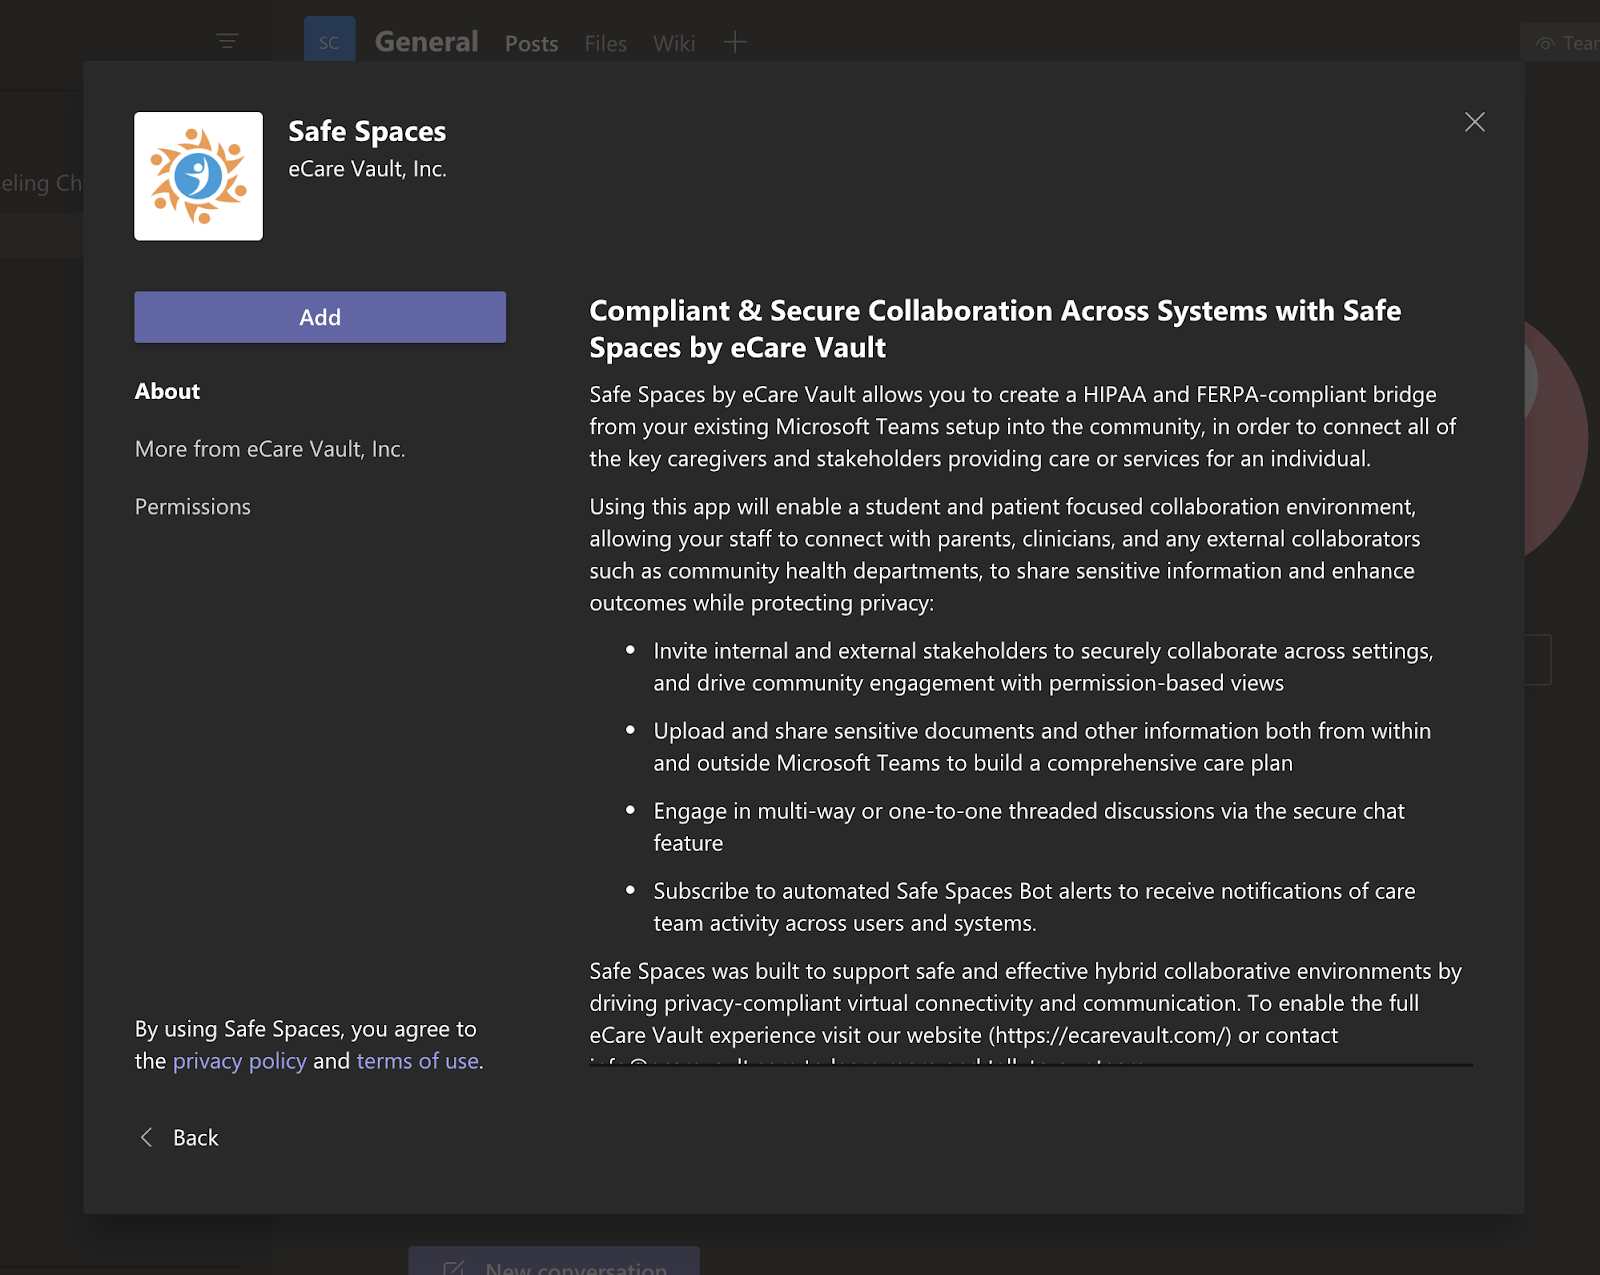
Task: Open More from eCare Vault, Inc.
Action: (x=270, y=449)
